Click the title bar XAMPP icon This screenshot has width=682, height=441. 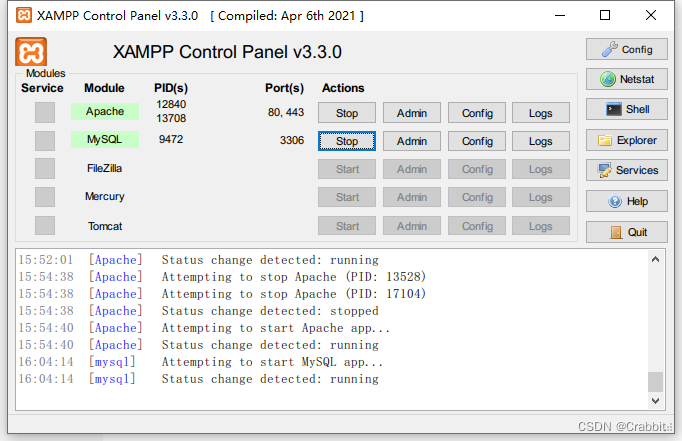(23, 15)
